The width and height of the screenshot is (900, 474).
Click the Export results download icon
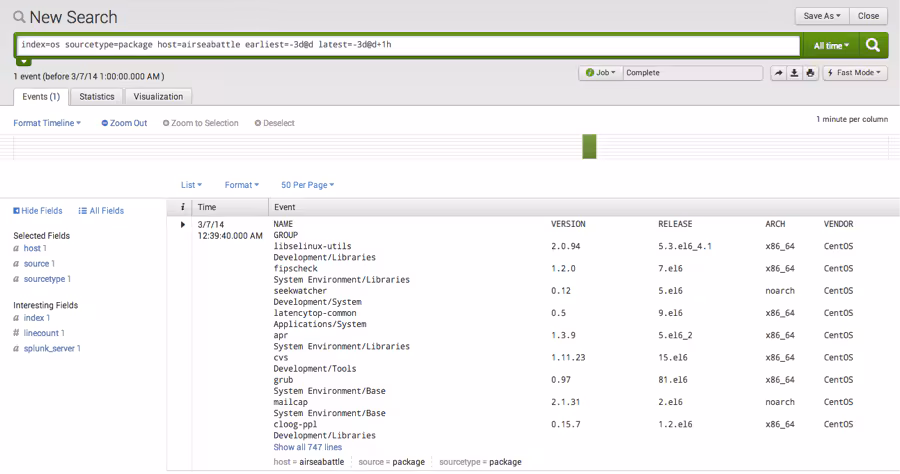coord(794,73)
